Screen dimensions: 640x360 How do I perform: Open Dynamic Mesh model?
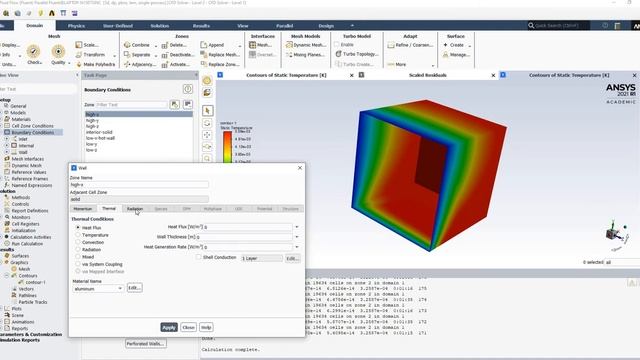tap(305, 45)
